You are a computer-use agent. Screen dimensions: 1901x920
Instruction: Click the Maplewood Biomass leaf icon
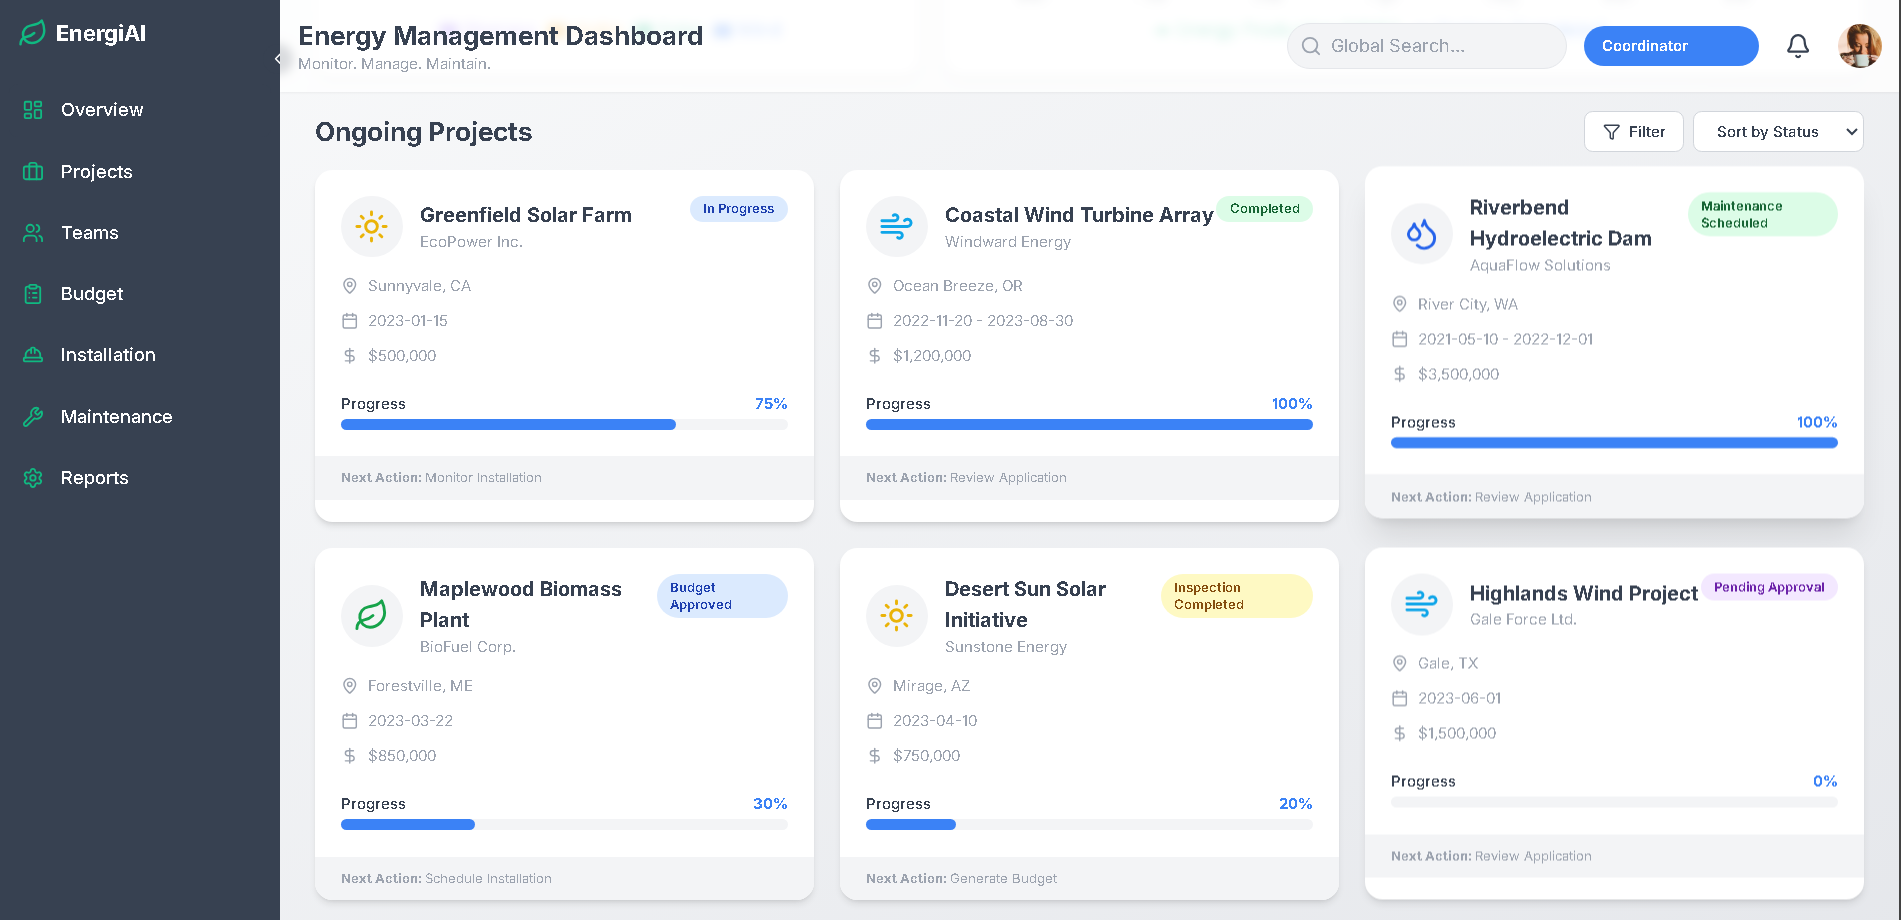click(x=371, y=615)
